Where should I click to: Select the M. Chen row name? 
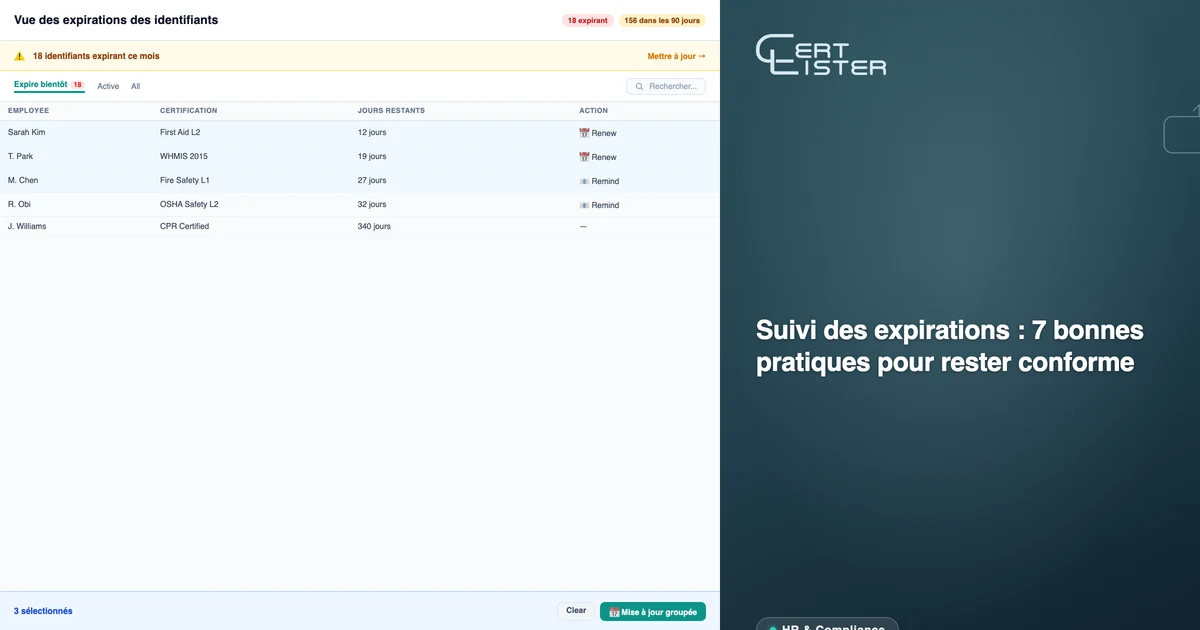[23, 180]
